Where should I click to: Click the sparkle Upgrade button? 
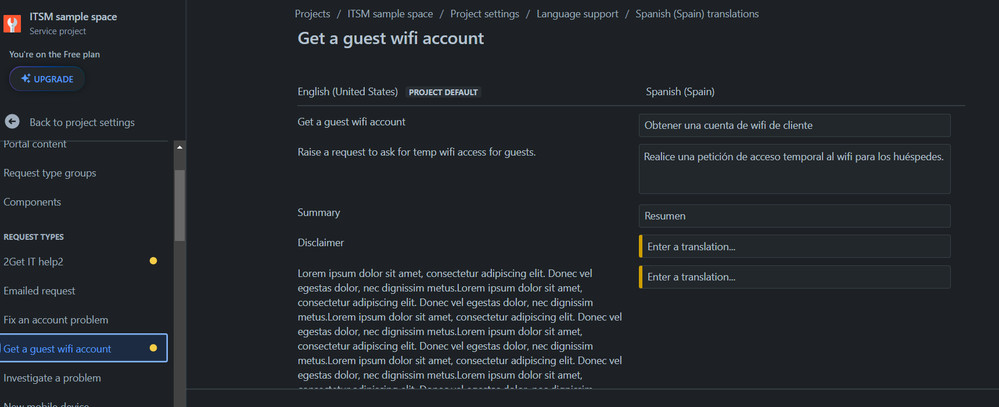pyautogui.click(x=47, y=79)
